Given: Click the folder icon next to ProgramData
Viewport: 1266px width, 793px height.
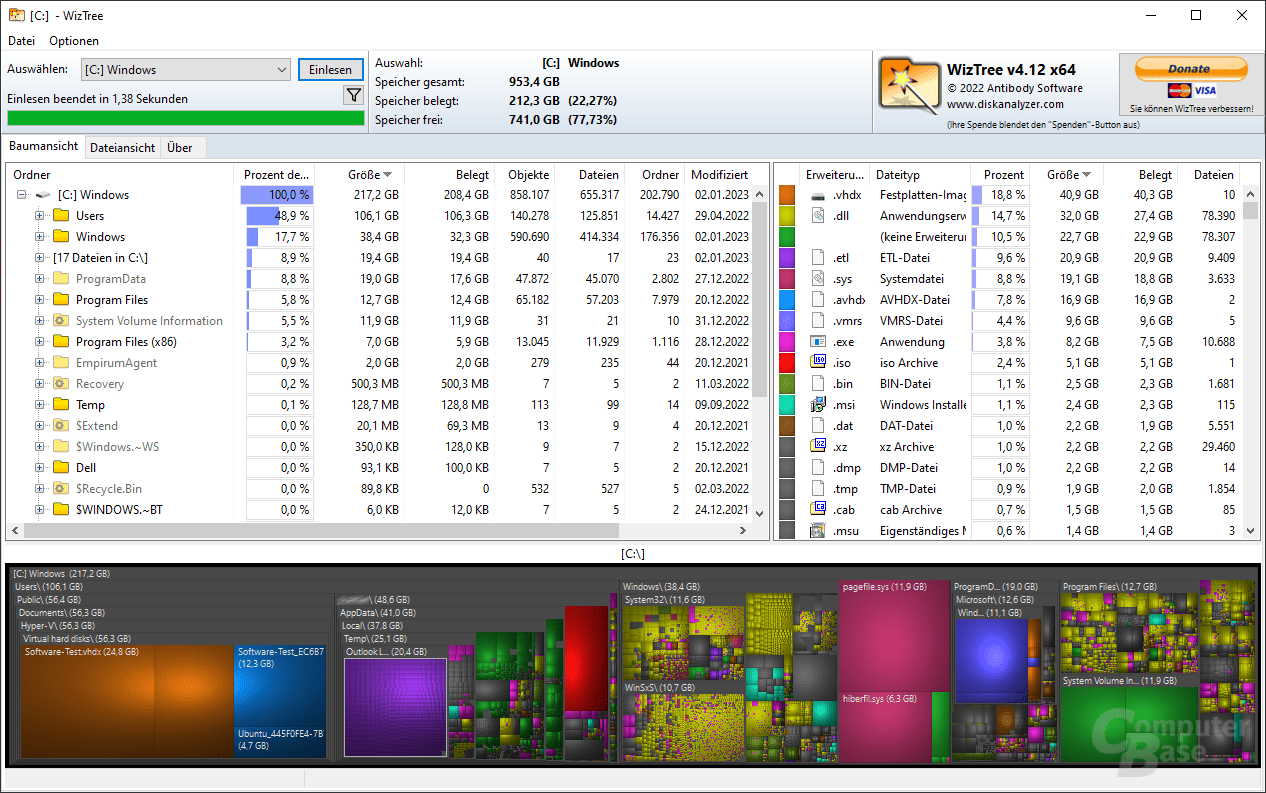Looking at the screenshot, I should 60,278.
